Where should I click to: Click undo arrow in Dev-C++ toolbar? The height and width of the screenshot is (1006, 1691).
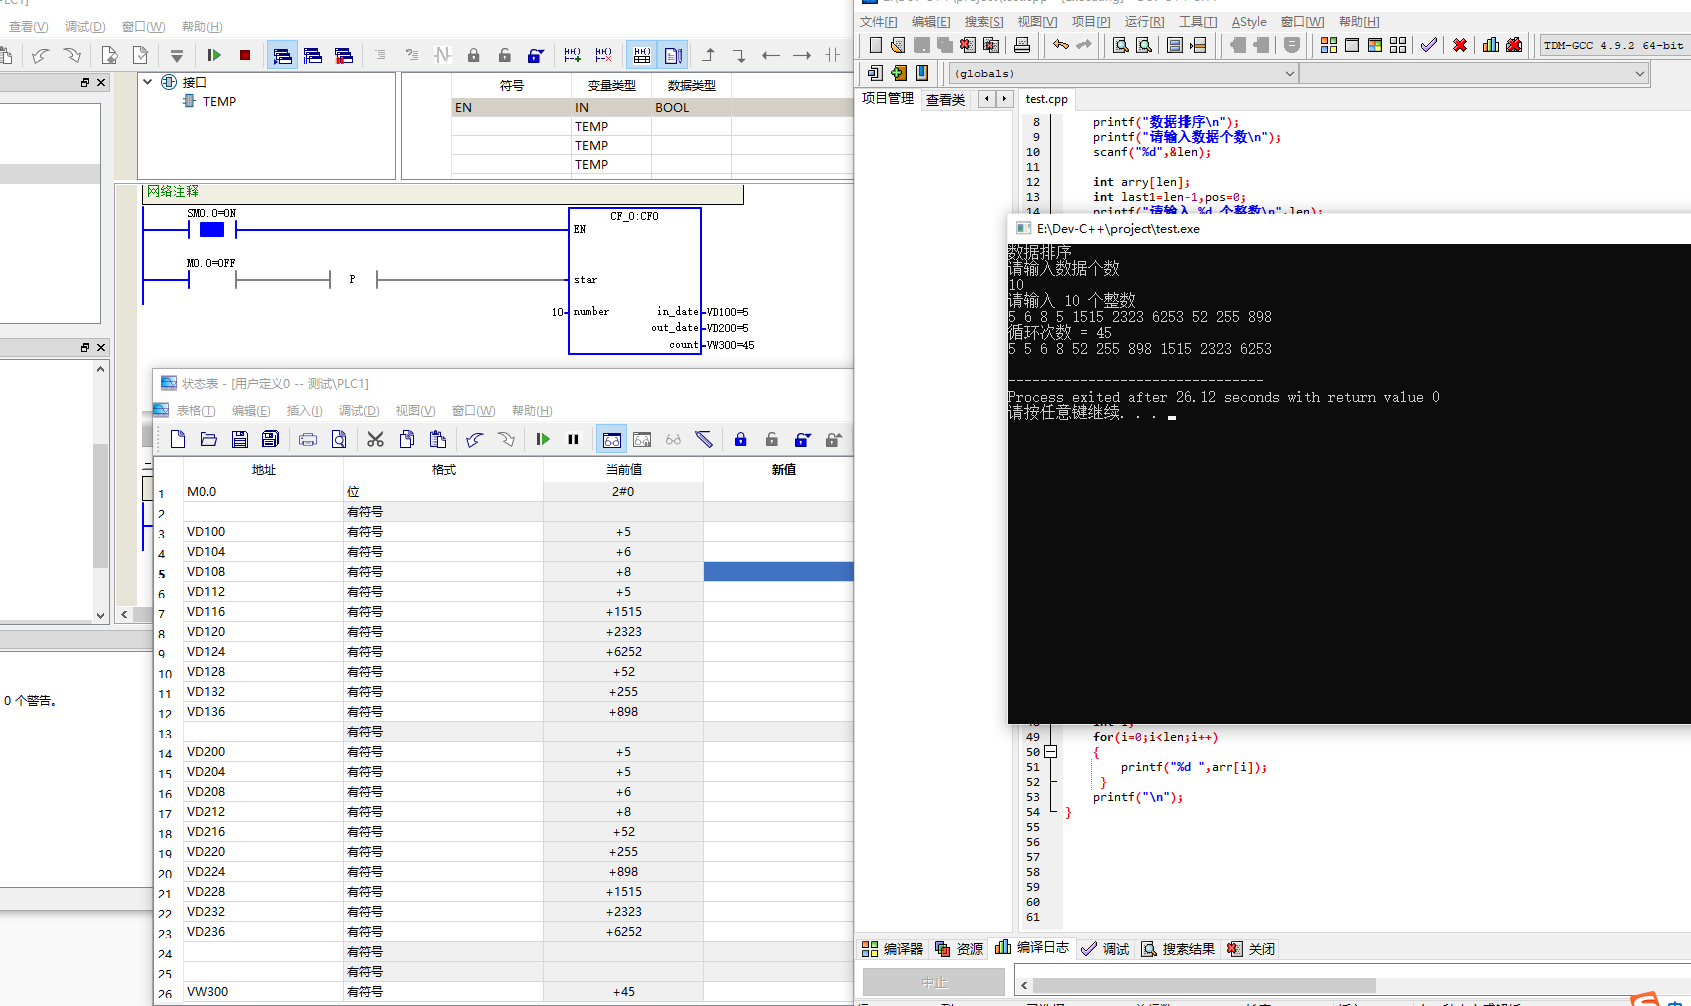1061,45
